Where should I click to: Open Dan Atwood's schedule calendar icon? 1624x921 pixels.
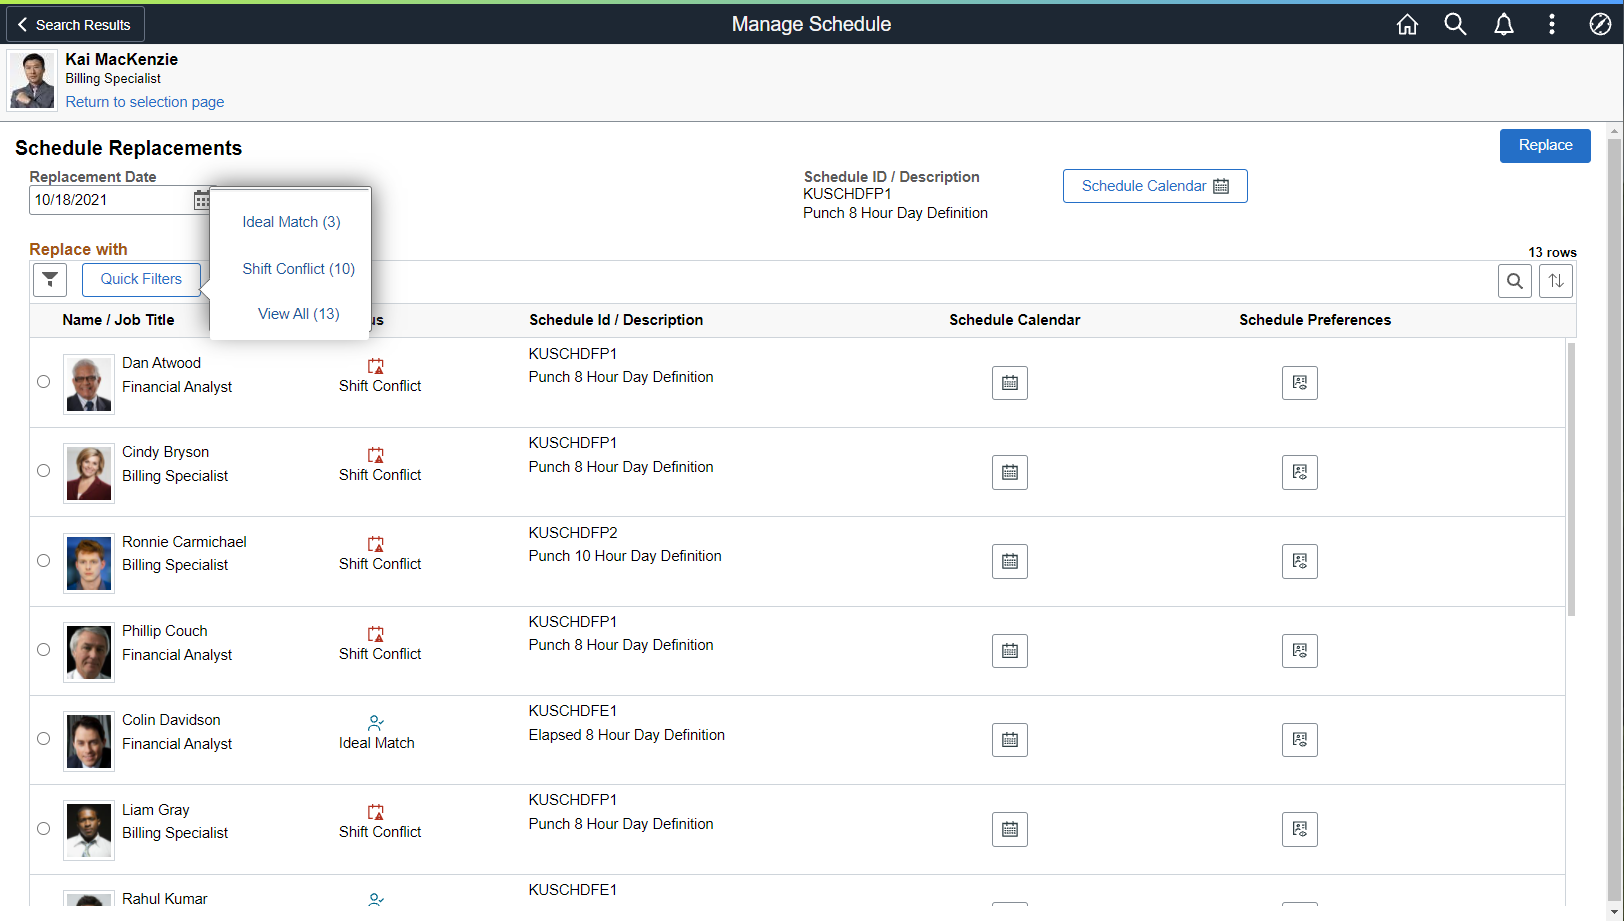[x=1009, y=383]
